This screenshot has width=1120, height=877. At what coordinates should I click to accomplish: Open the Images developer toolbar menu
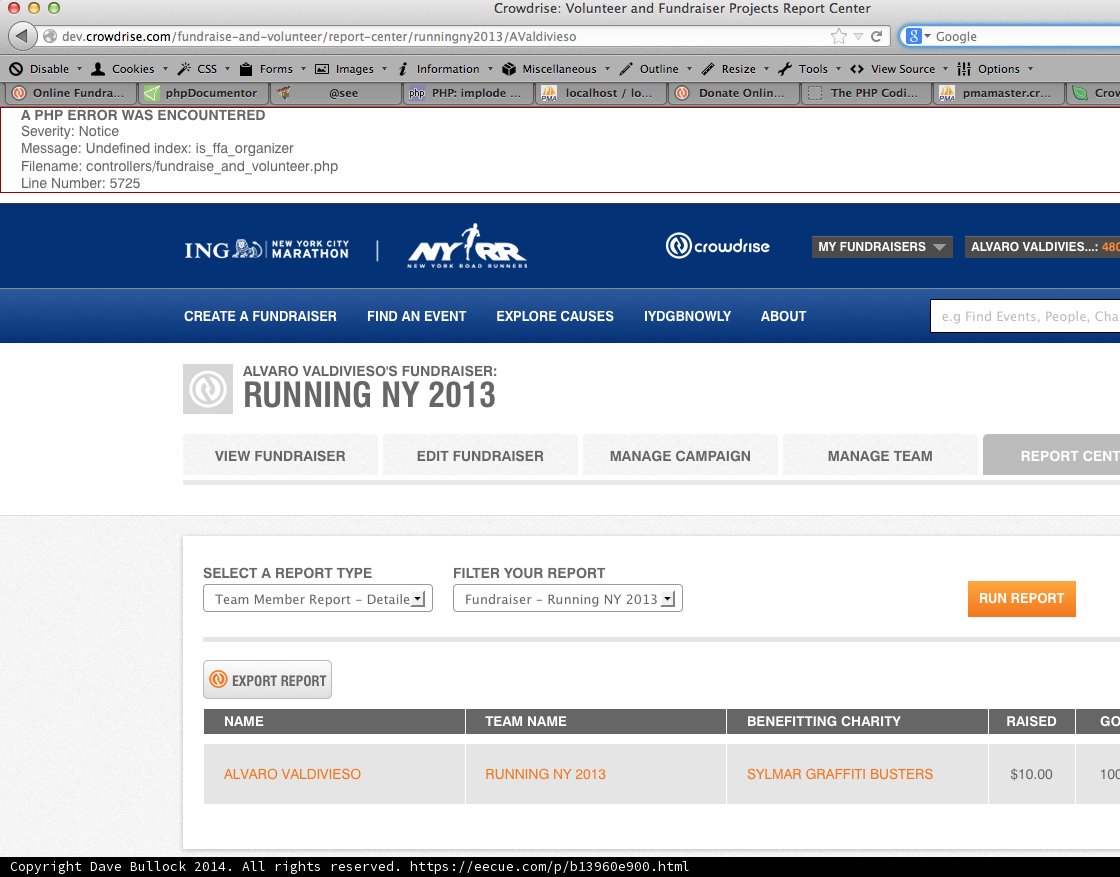pyautogui.click(x=351, y=69)
